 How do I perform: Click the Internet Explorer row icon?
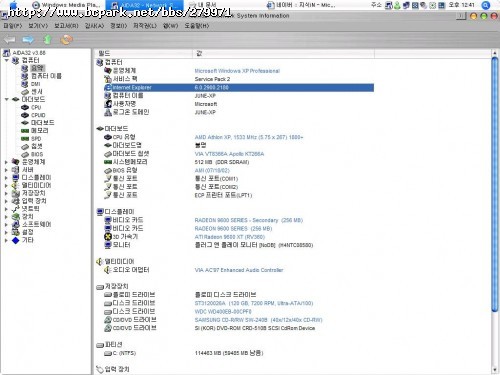point(108,87)
